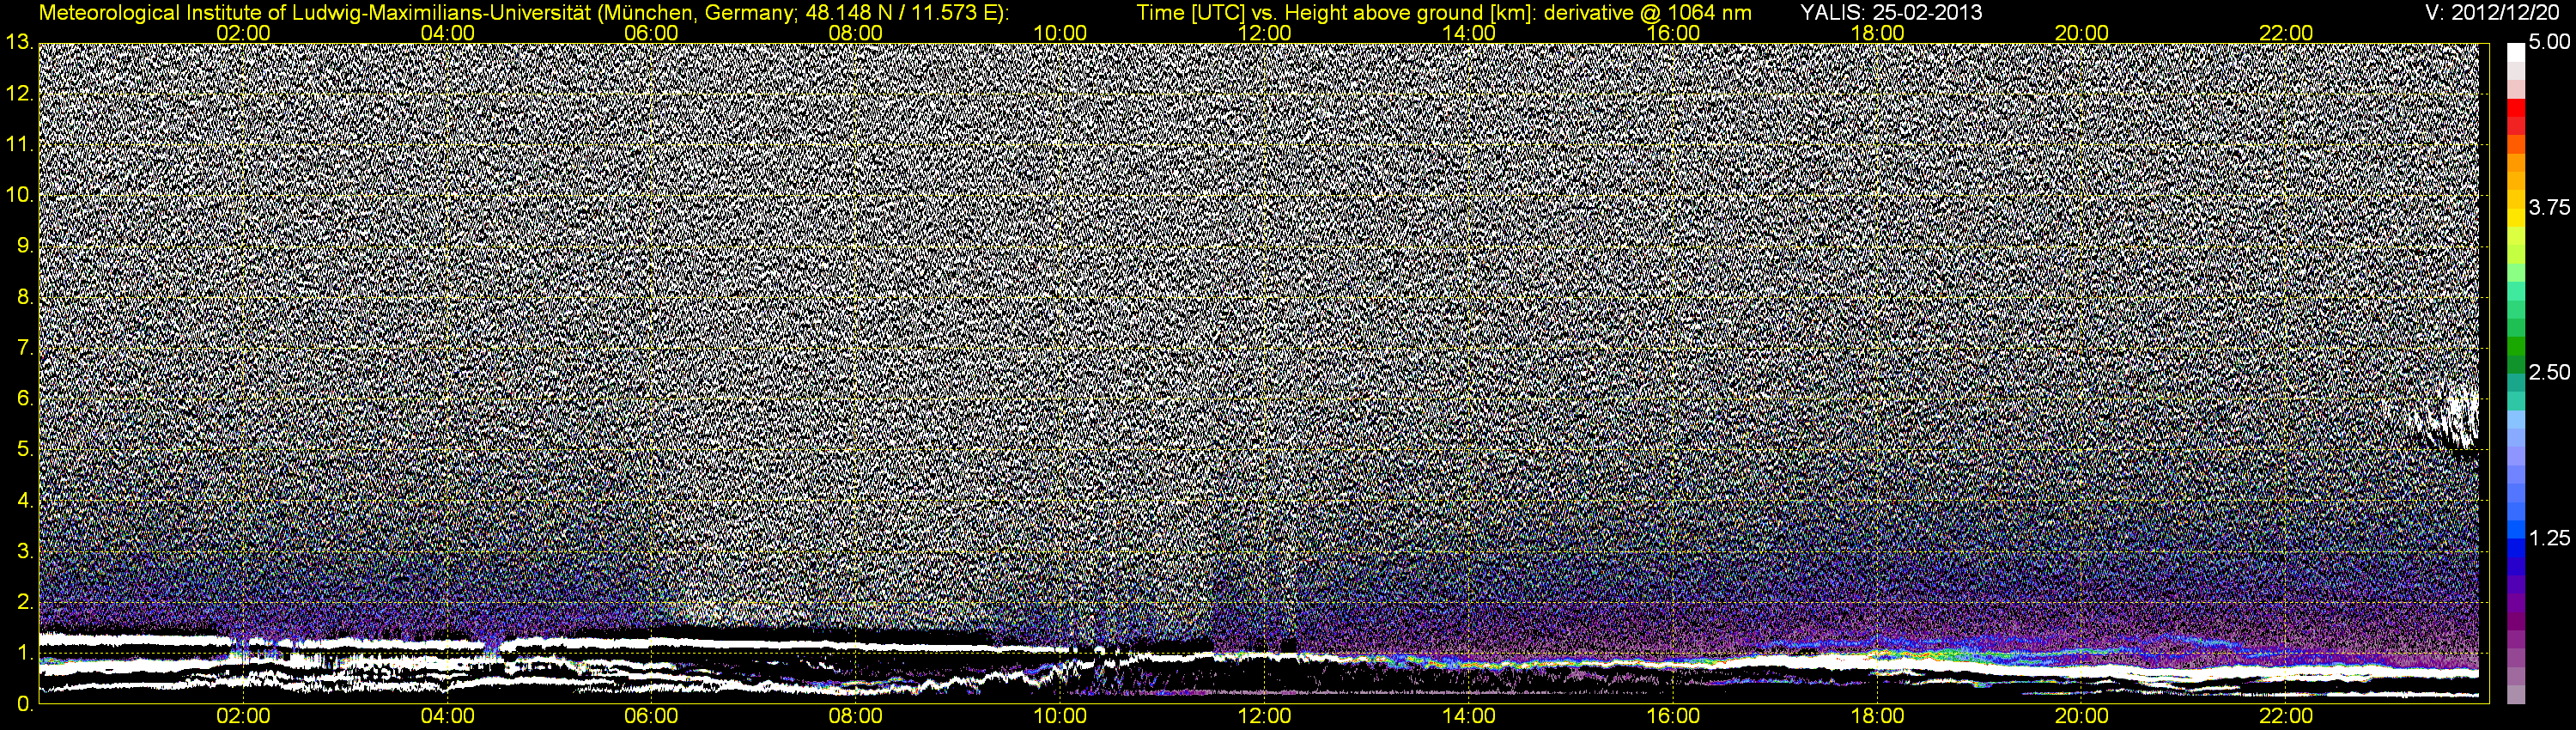This screenshot has height=730, width=2576.
Task: Click the 10:00 label on the bottom time axis
Action: pyautogui.click(x=1060, y=716)
